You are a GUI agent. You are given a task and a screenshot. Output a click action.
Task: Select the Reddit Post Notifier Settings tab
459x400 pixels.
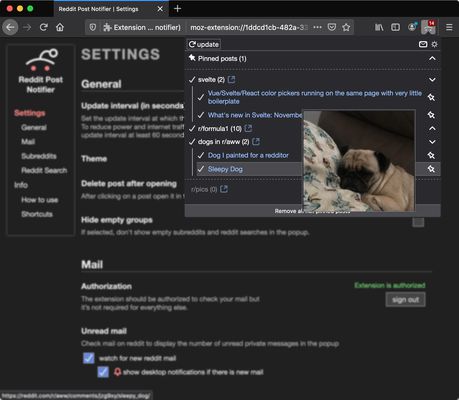click(111, 9)
